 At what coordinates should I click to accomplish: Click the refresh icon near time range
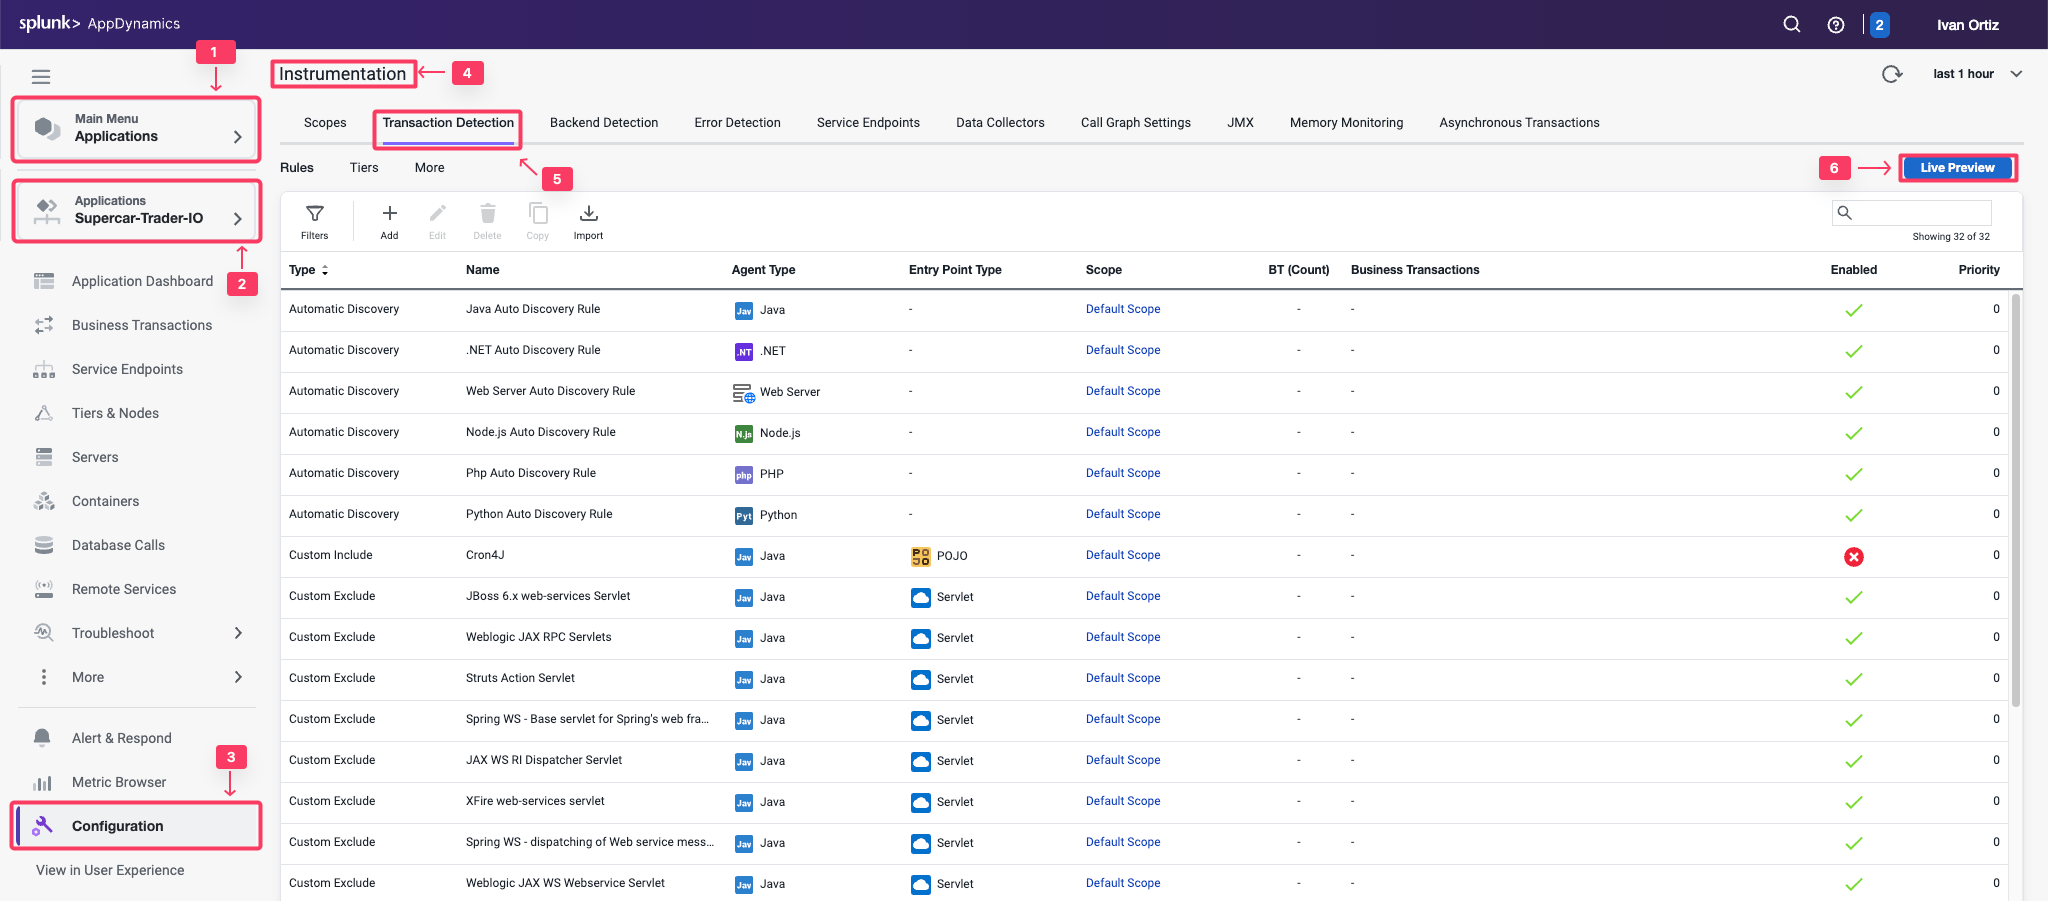(x=1891, y=74)
